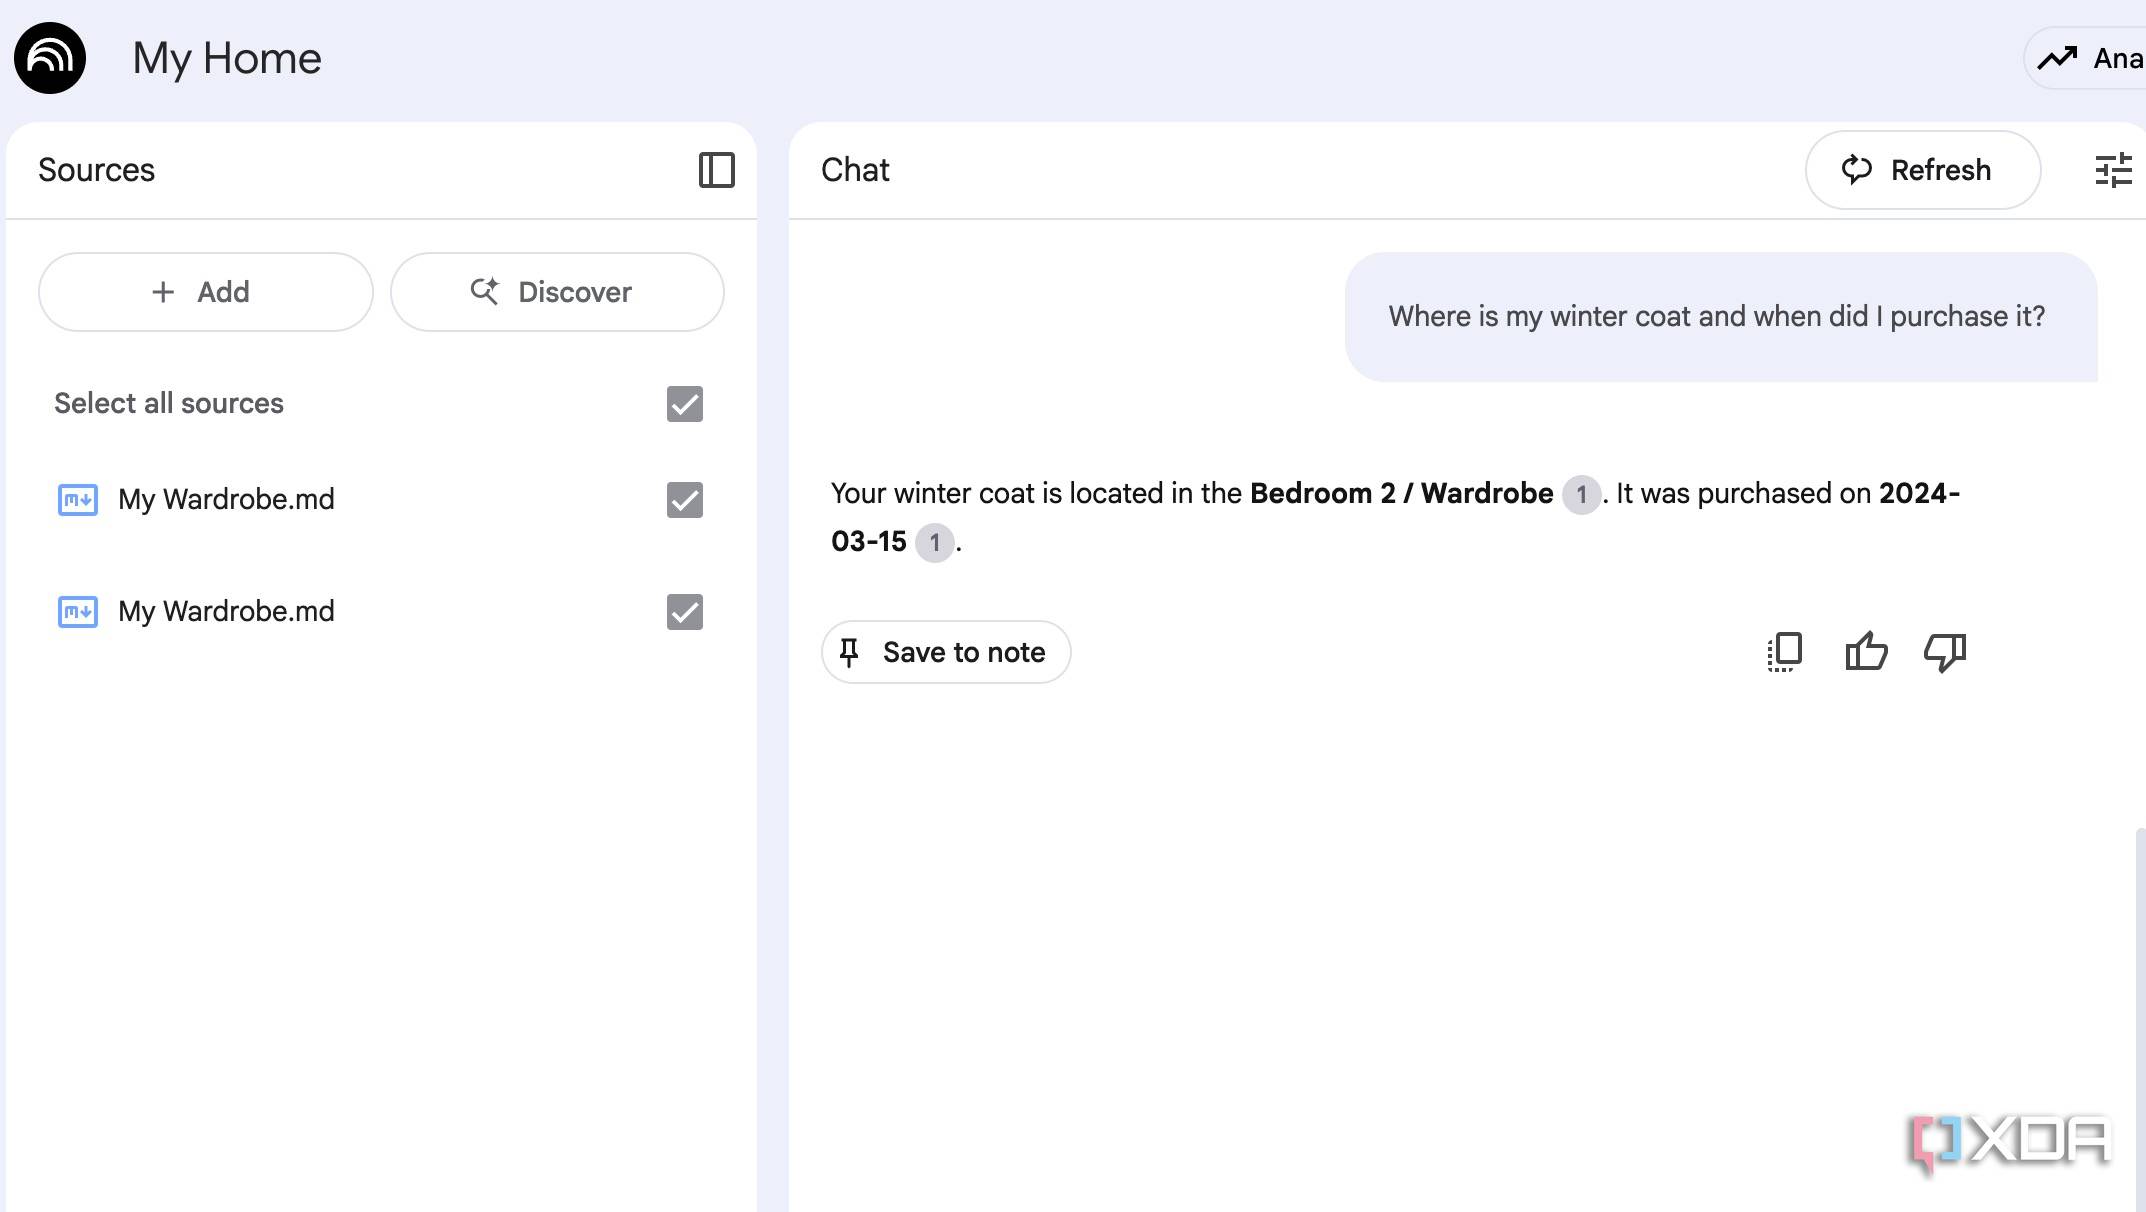This screenshot has height=1212, width=2146.
Task: Collapse the Sources panel
Action: (x=716, y=170)
